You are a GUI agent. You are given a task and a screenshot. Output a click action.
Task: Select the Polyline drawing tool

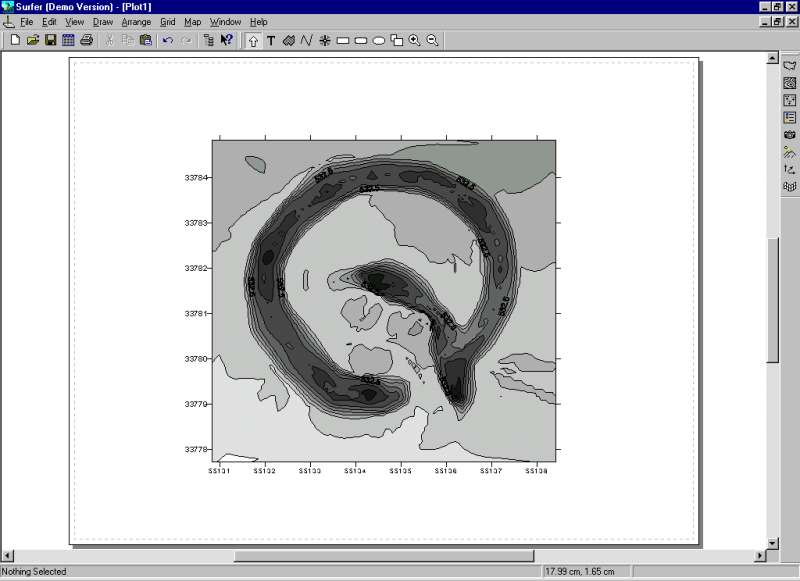click(x=306, y=40)
